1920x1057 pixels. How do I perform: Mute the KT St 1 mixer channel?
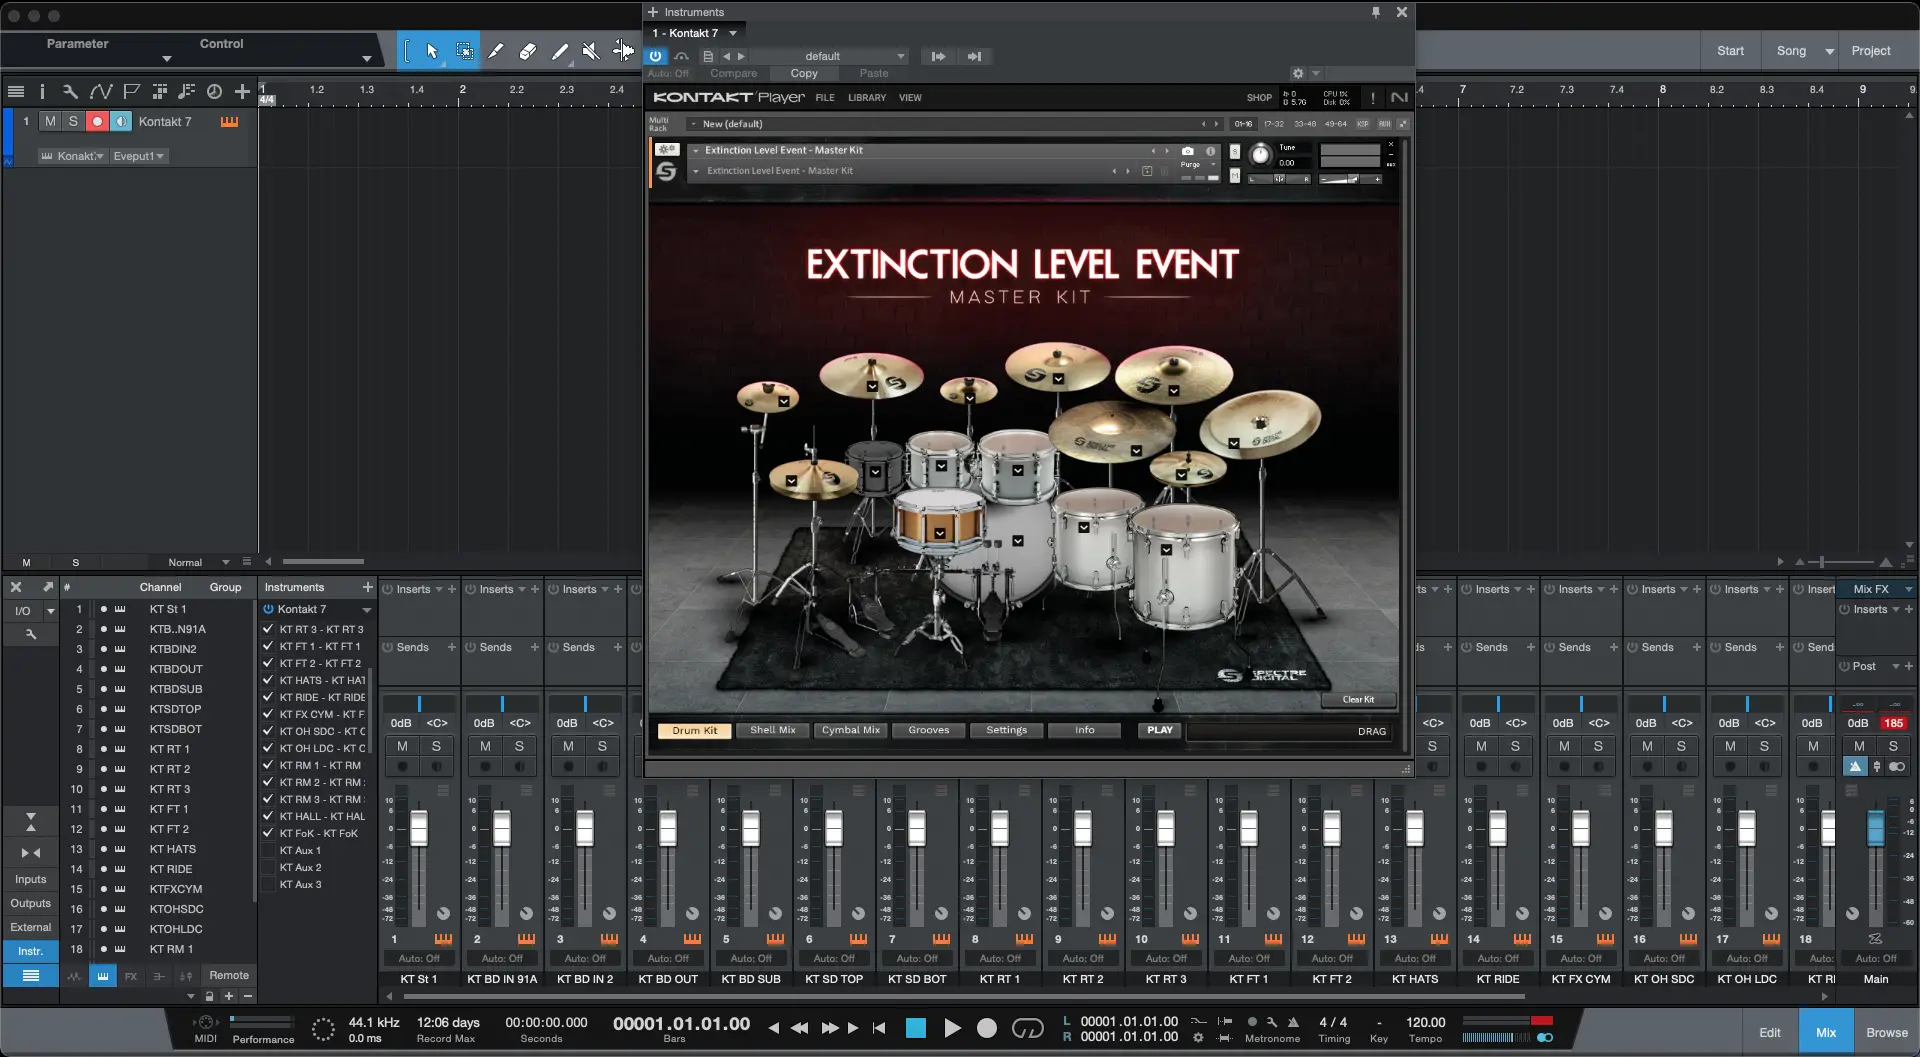(402, 746)
